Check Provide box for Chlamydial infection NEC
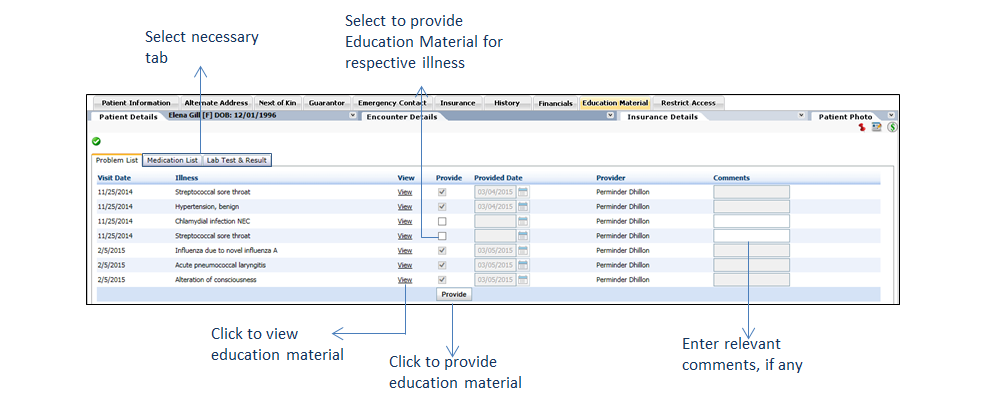The width and height of the screenshot is (990, 419). [x=442, y=221]
